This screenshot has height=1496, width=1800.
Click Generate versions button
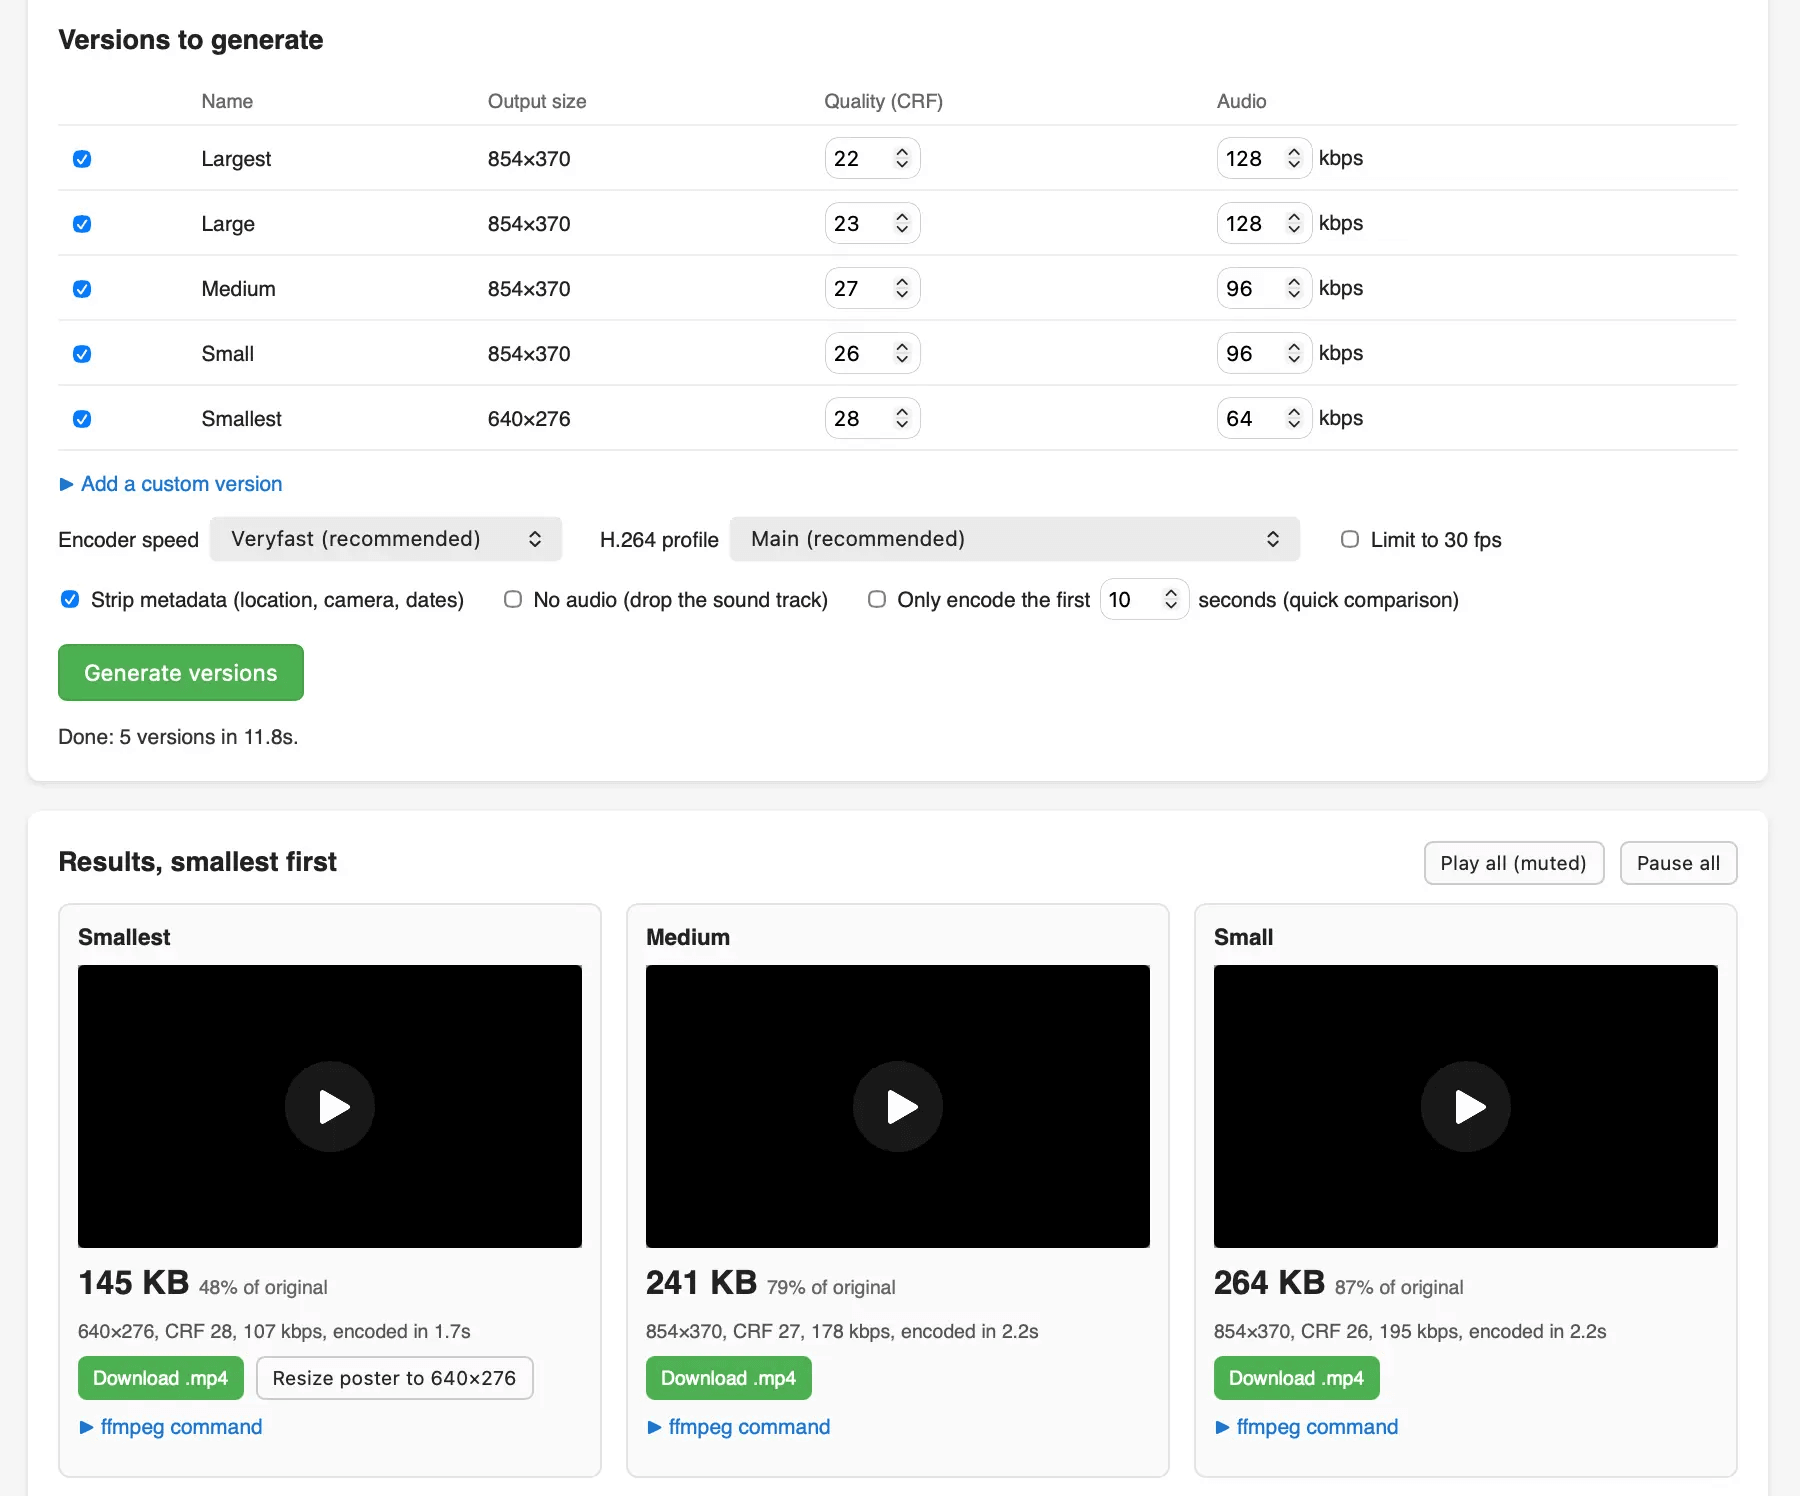coord(181,673)
